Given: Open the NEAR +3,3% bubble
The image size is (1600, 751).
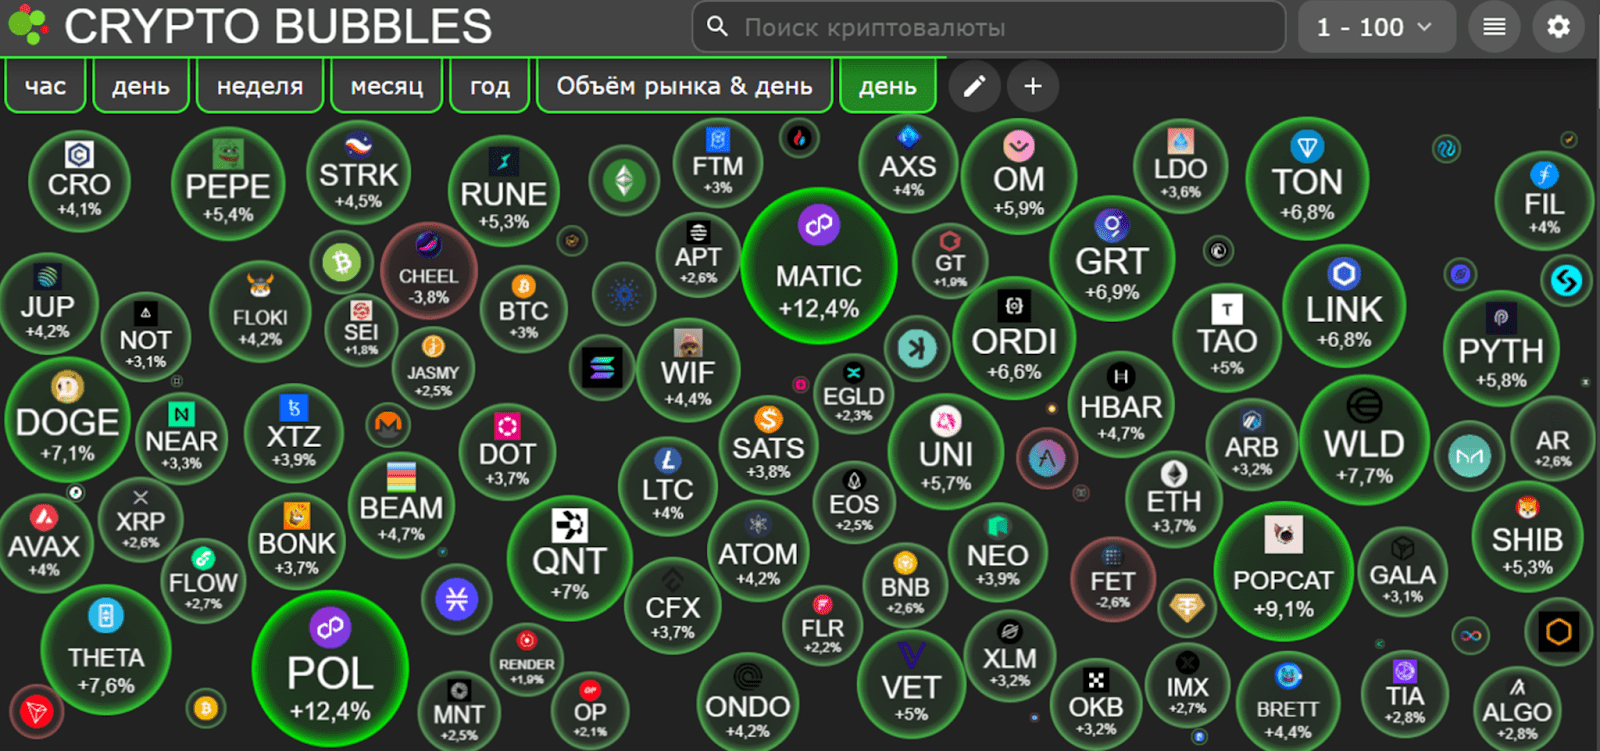Looking at the screenshot, I should 181,439.
